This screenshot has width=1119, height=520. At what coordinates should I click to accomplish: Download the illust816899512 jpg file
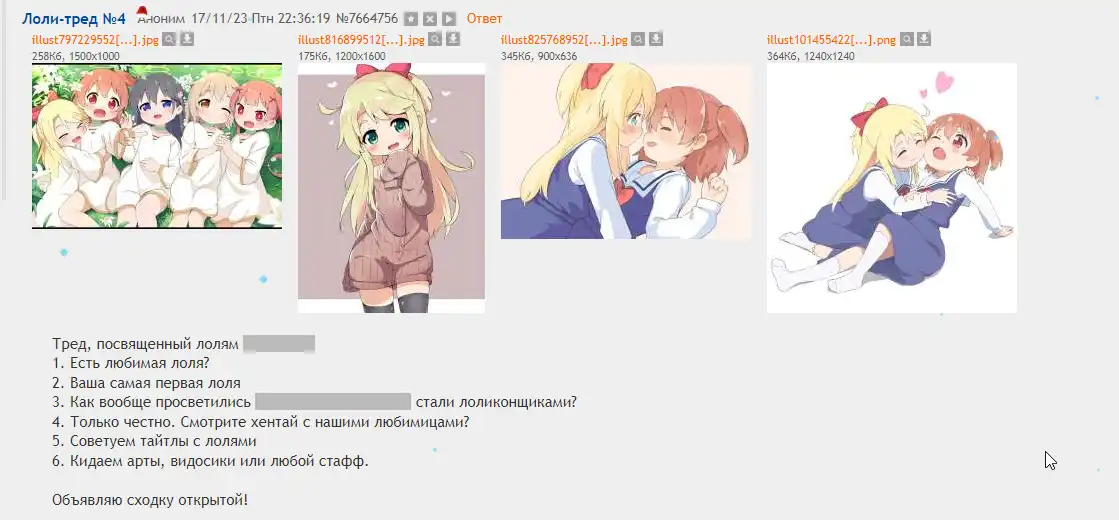coord(452,39)
